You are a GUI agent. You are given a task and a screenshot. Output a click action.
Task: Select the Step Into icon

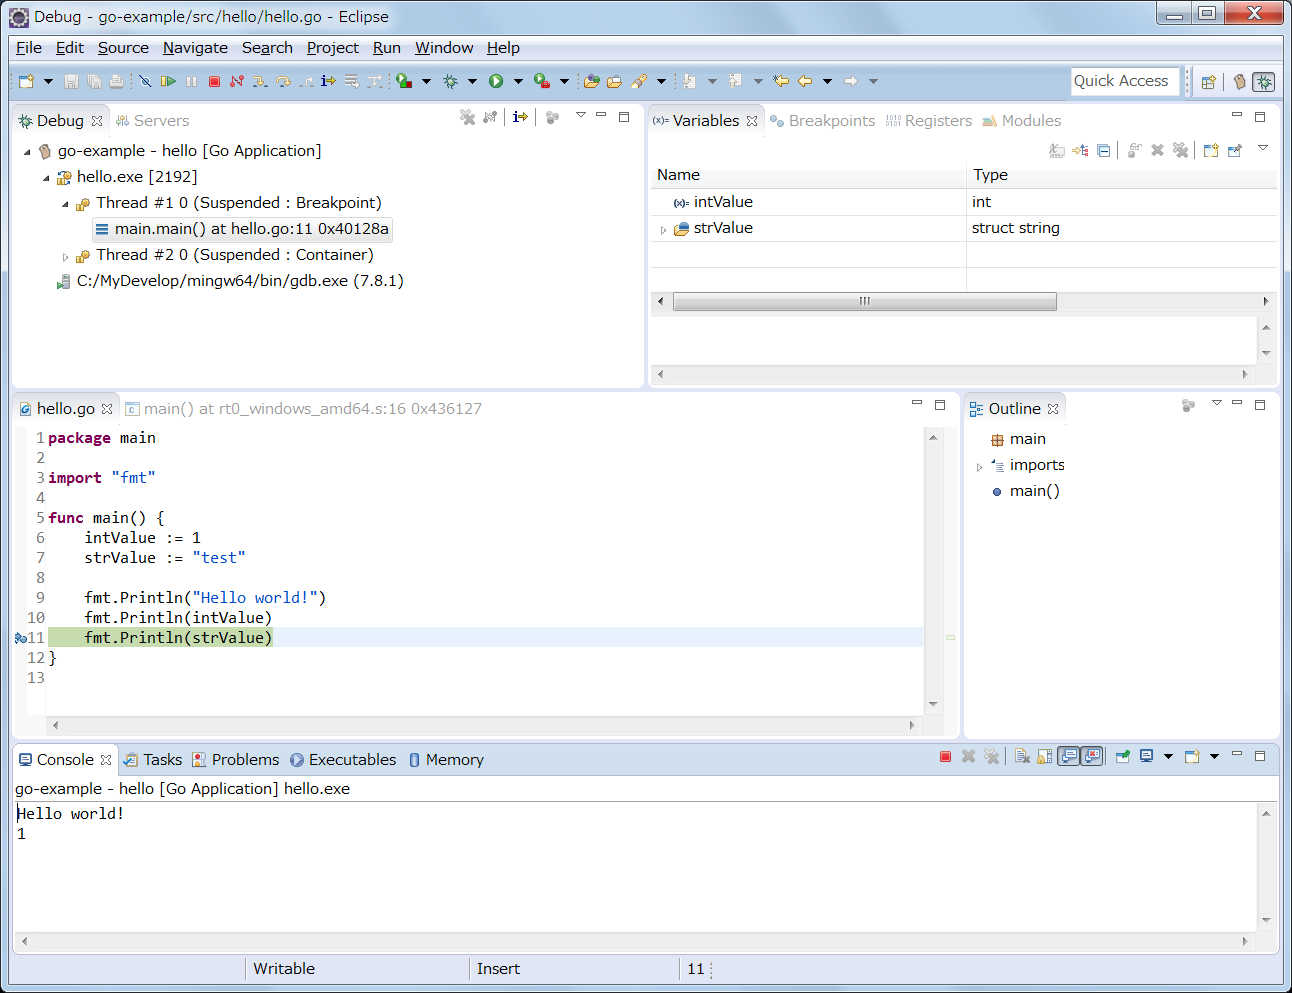click(x=260, y=81)
